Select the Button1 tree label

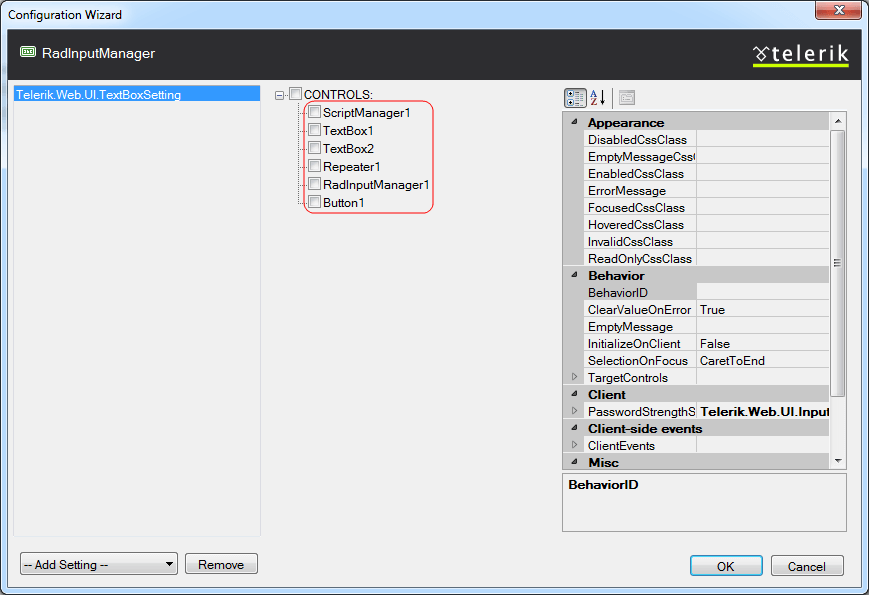click(344, 203)
